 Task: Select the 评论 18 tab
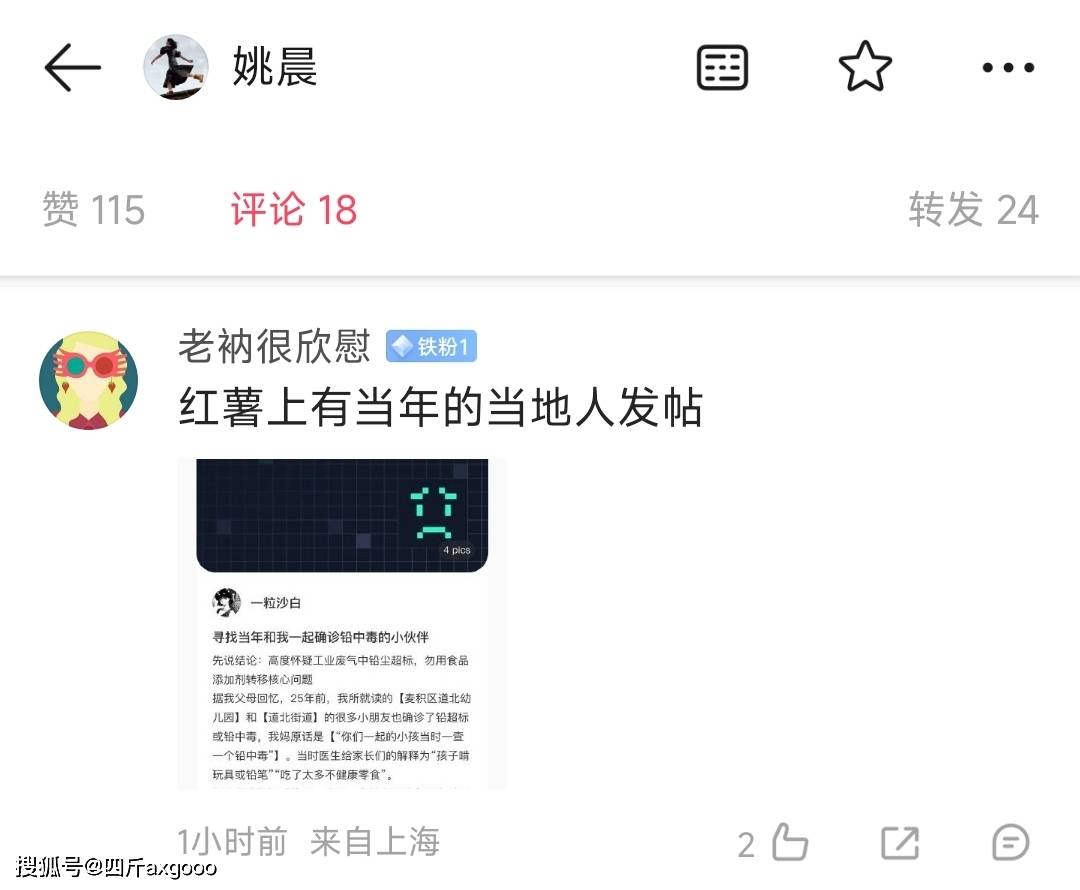tap(294, 209)
